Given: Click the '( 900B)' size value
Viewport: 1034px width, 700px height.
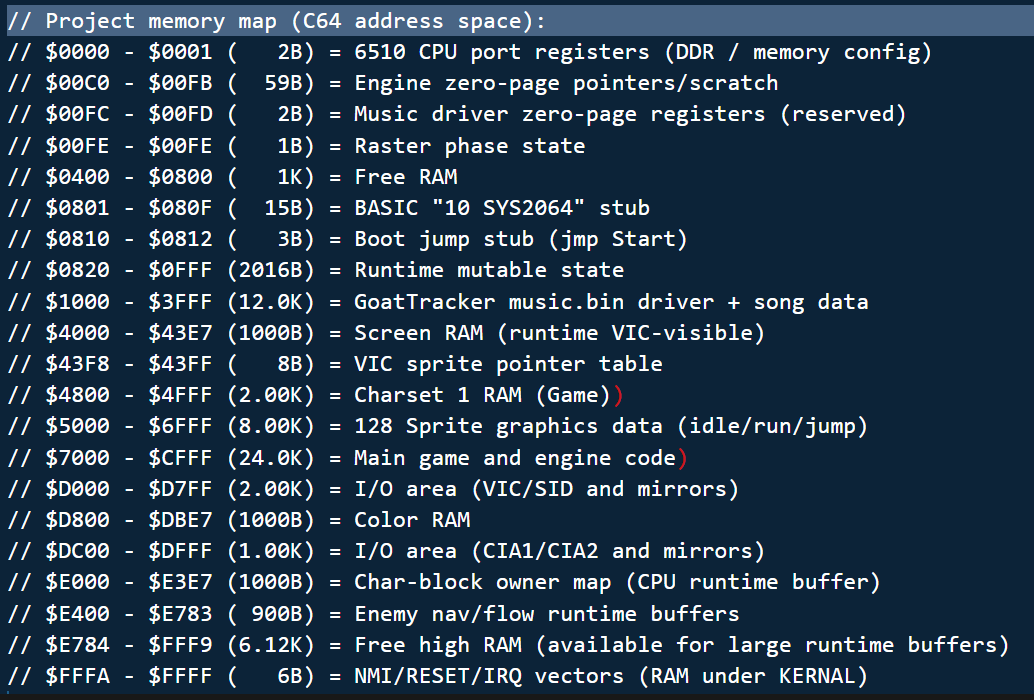Looking at the screenshot, I should click(x=270, y=614).
